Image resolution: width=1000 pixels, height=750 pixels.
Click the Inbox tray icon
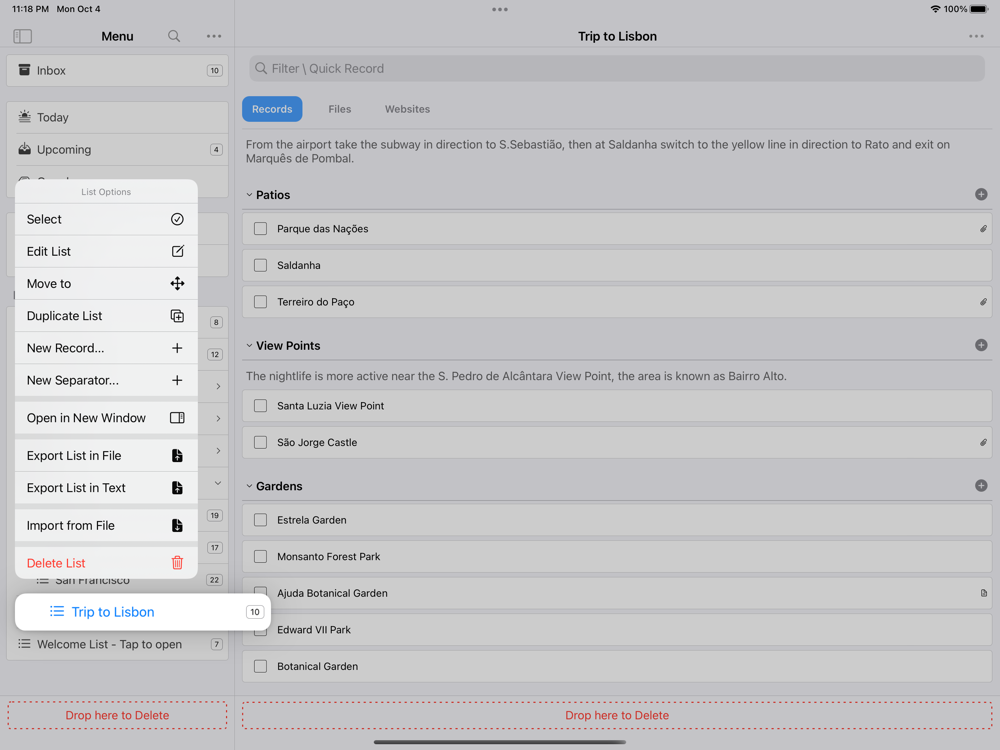point(24,70)
